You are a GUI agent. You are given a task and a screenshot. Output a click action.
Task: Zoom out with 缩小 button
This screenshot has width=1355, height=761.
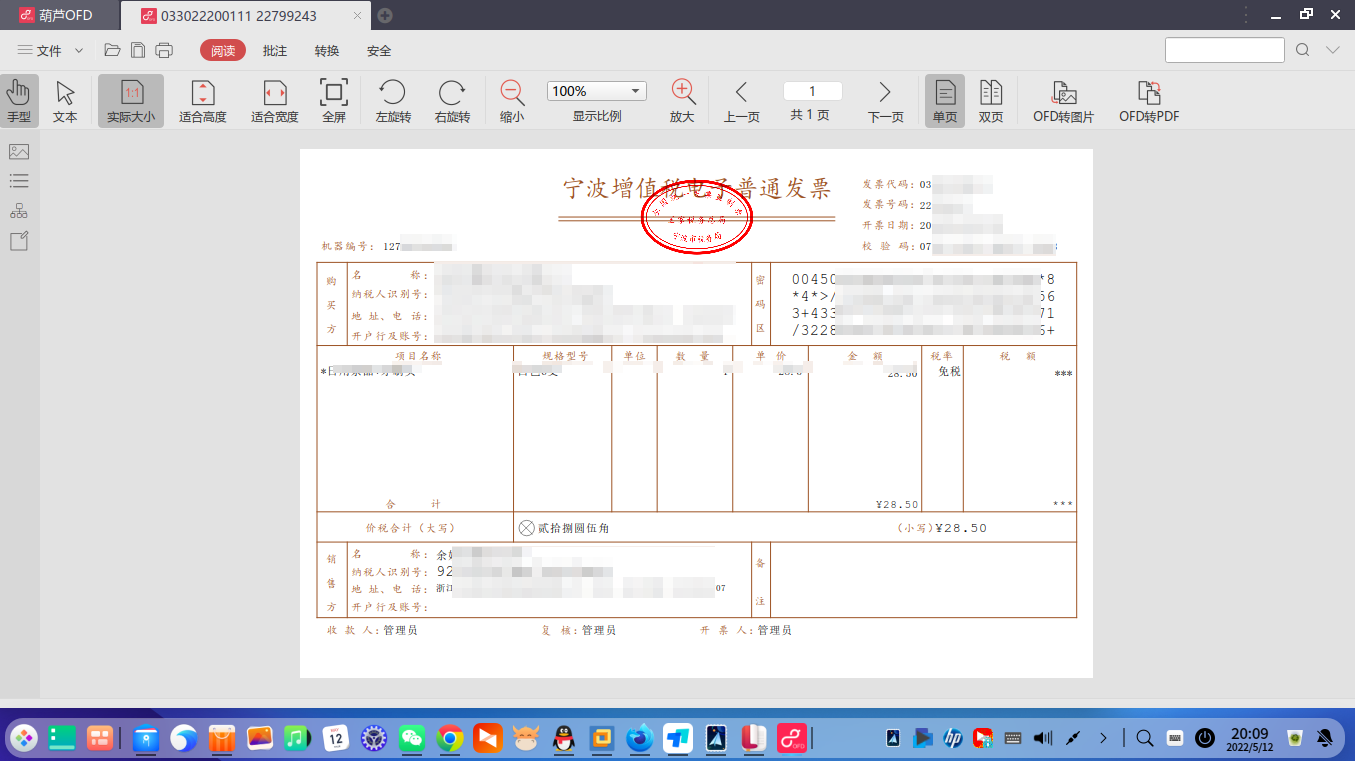(512, 101)
